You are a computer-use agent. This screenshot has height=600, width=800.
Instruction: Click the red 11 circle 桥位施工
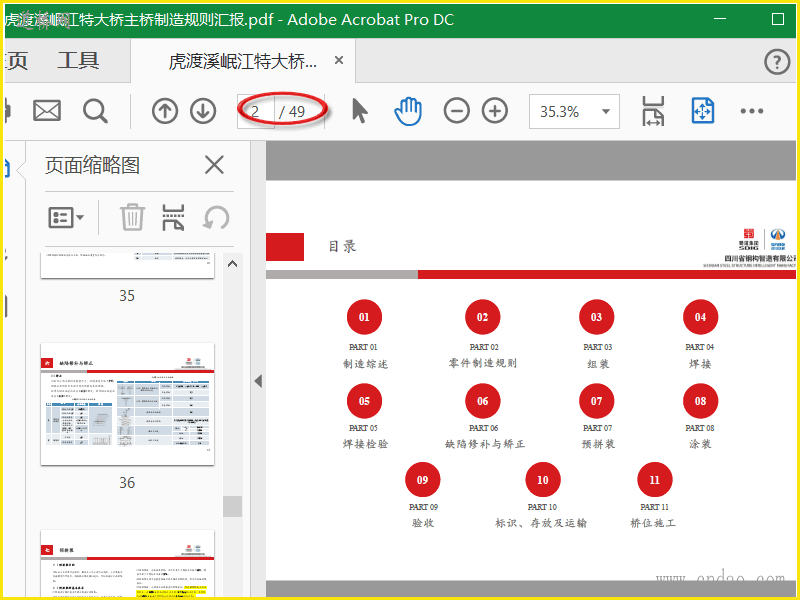[x=655, y=480]
